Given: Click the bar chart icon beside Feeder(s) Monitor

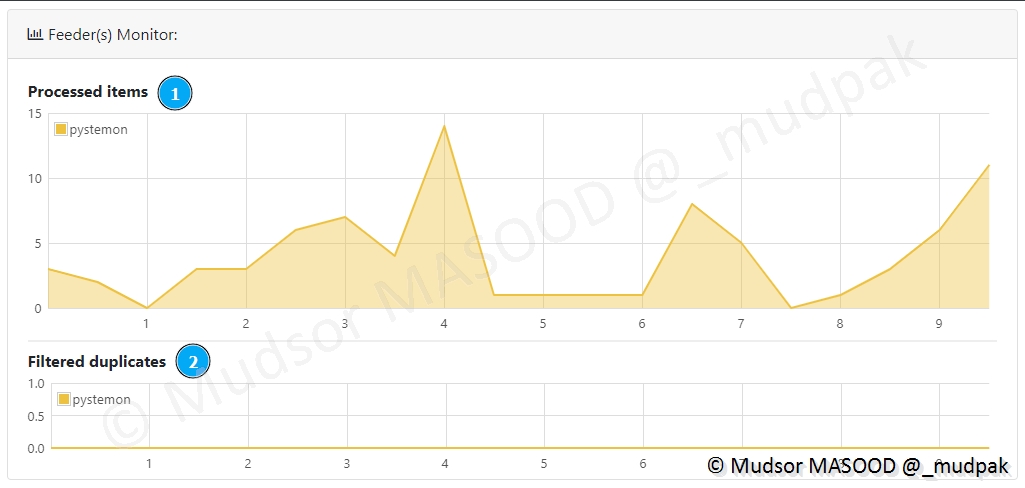Looking at the screenshot, I should click(x=35, y=35).
